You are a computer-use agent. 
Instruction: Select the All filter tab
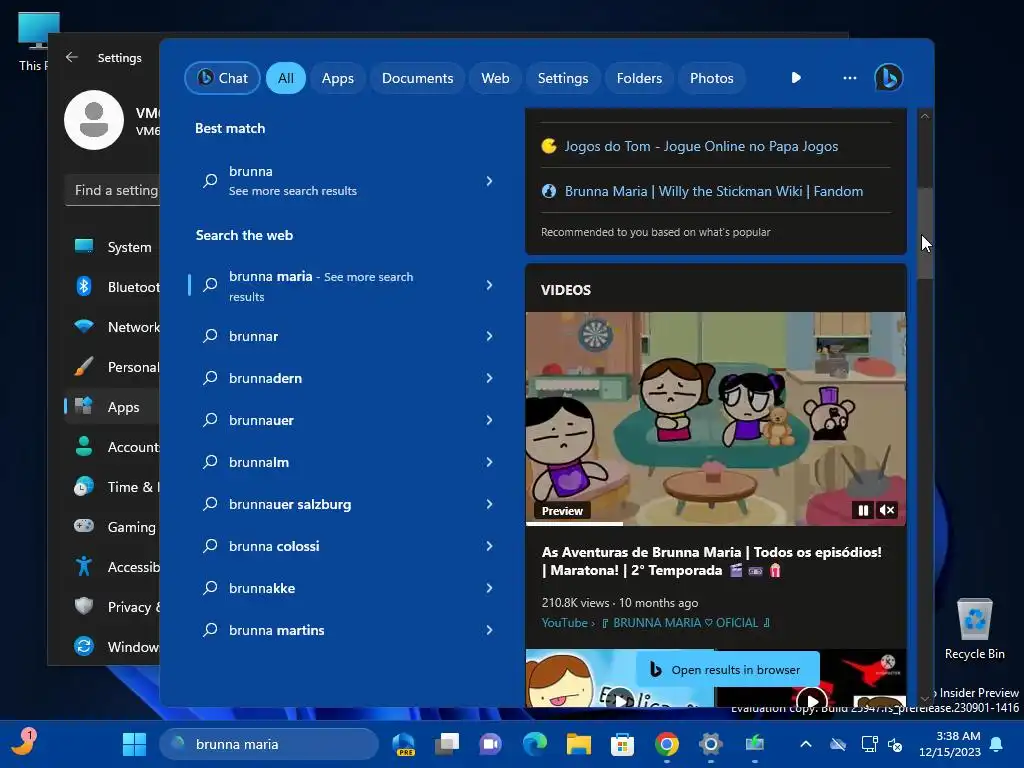[x=285, y=78]
